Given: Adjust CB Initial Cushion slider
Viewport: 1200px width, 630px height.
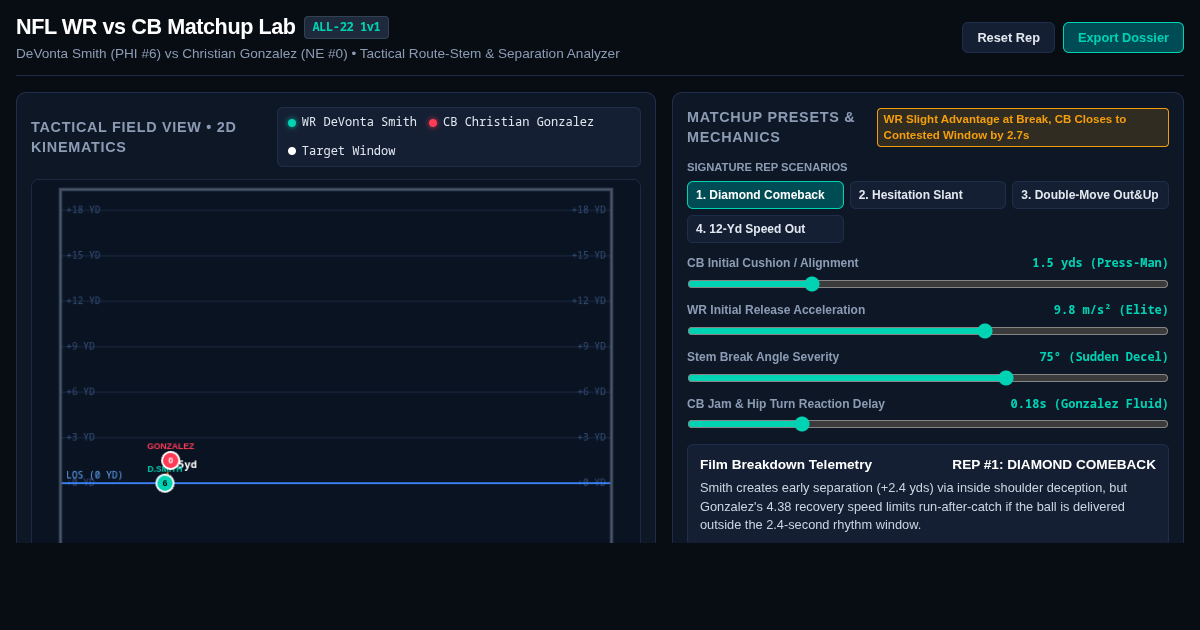Looking at the screenshot, I should 928,284.
